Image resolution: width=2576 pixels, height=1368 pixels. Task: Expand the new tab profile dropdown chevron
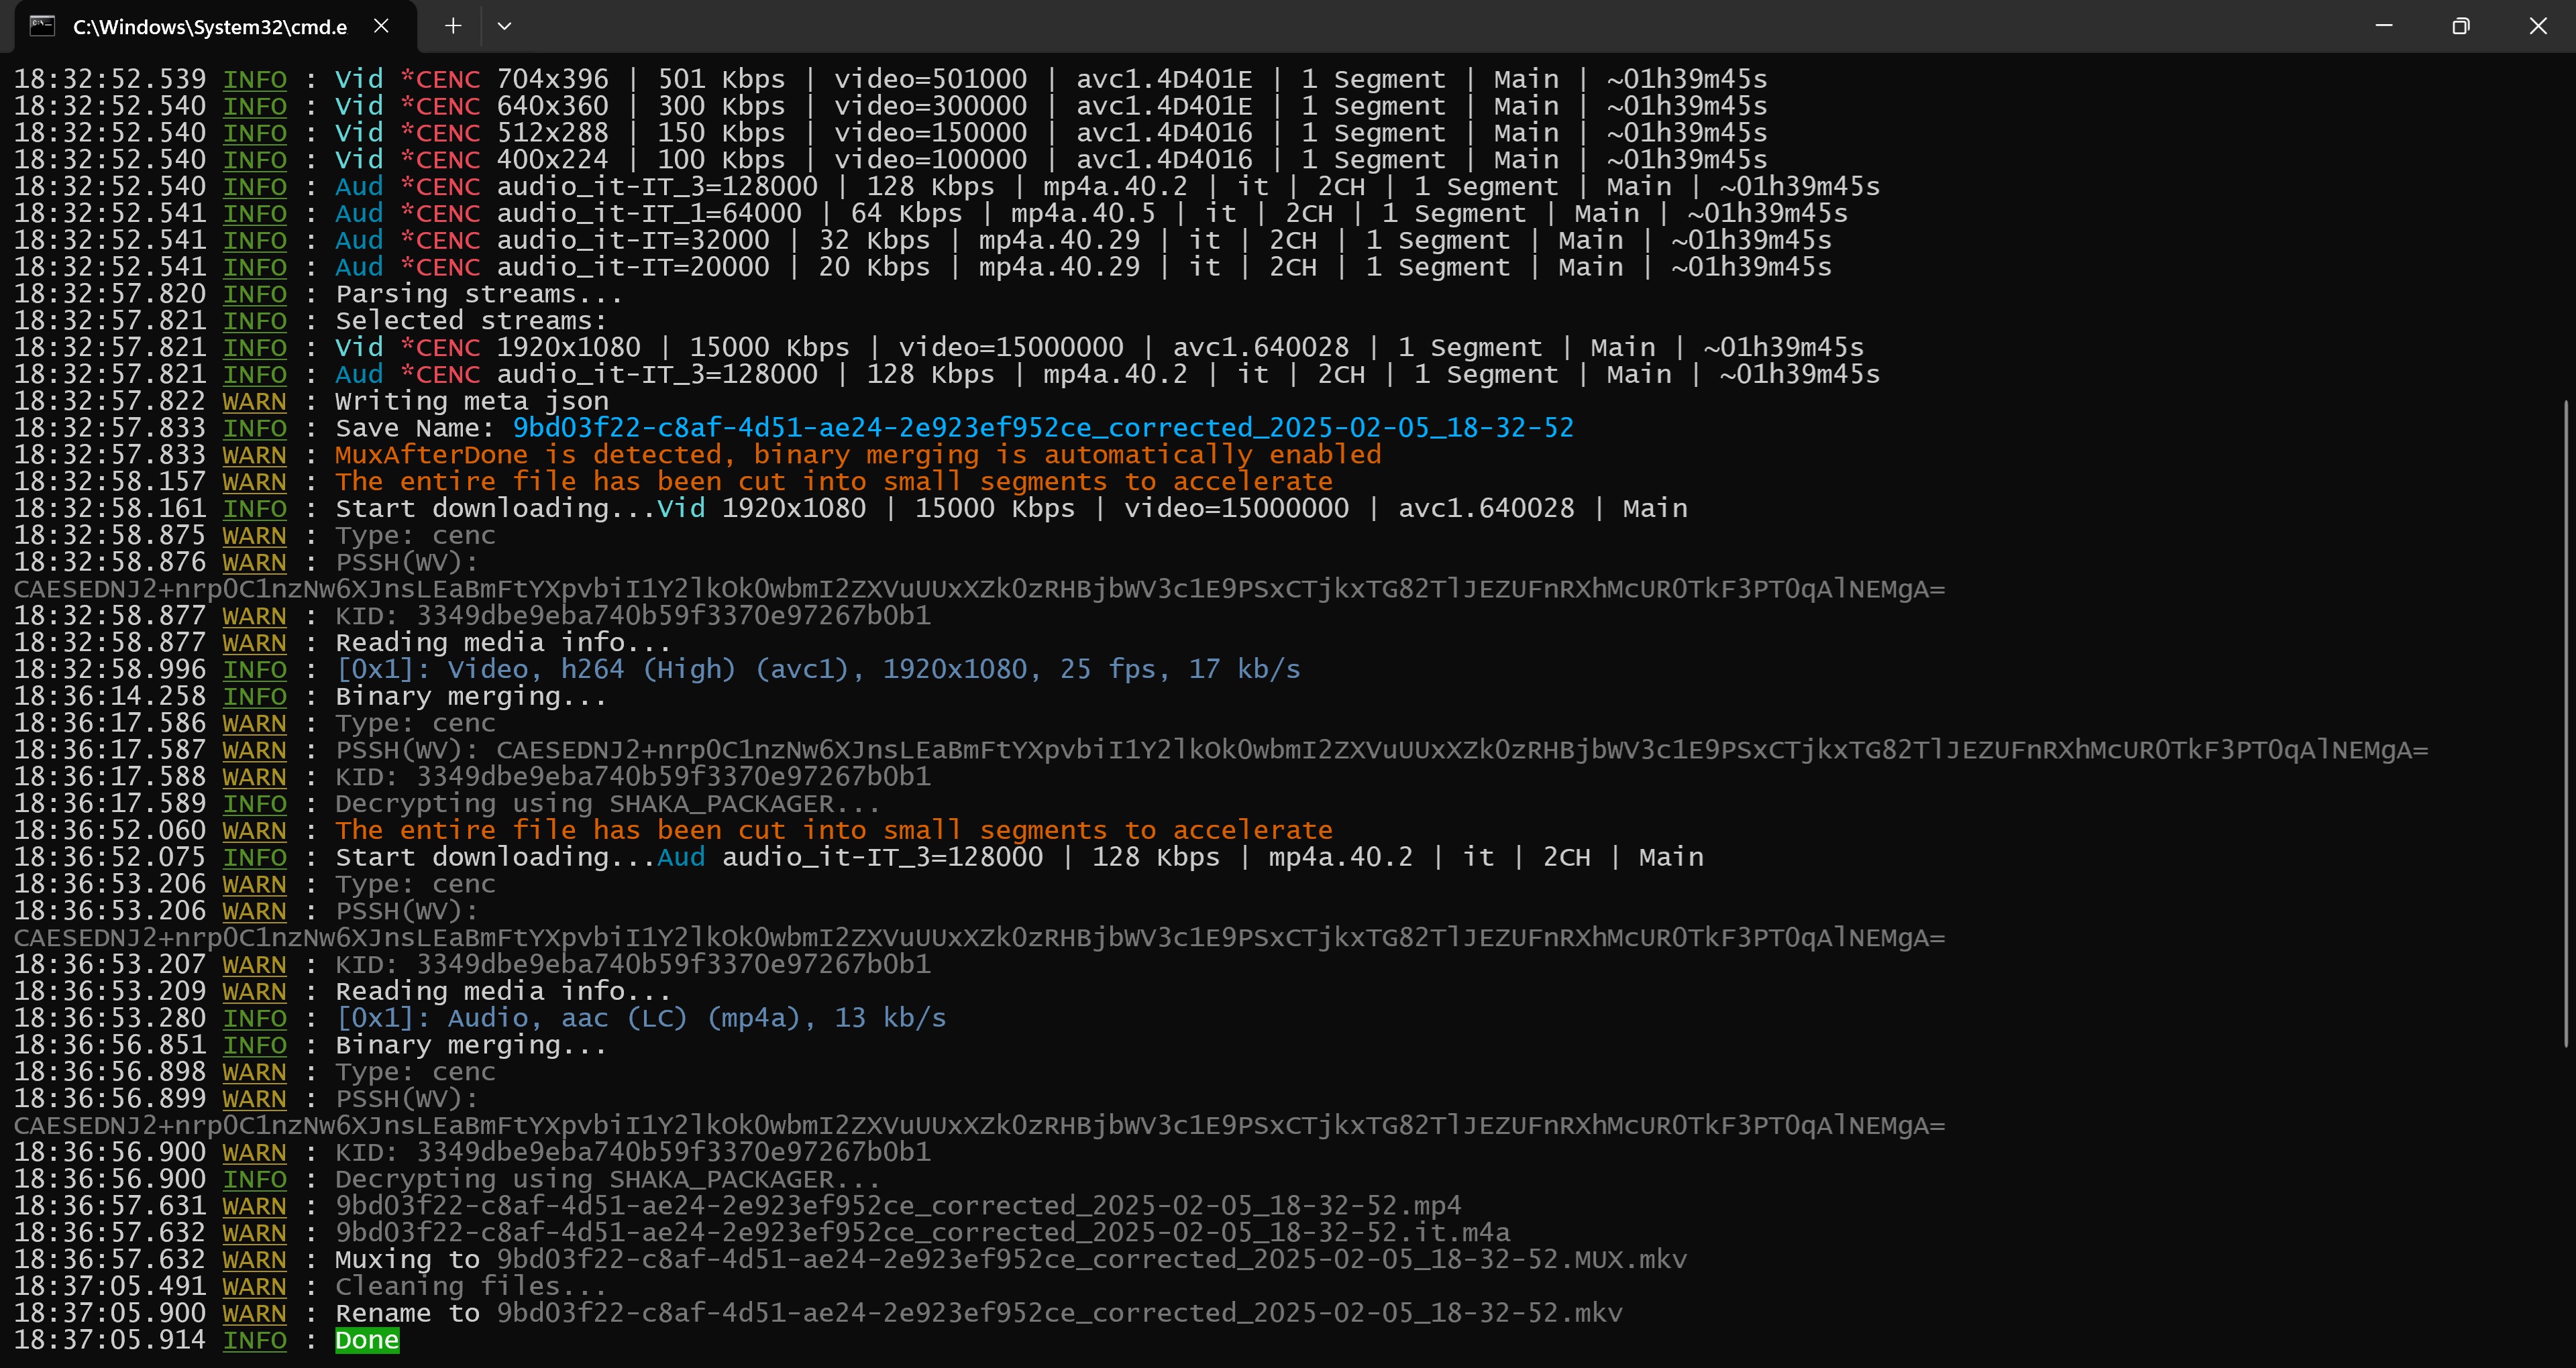coord(504,26)
